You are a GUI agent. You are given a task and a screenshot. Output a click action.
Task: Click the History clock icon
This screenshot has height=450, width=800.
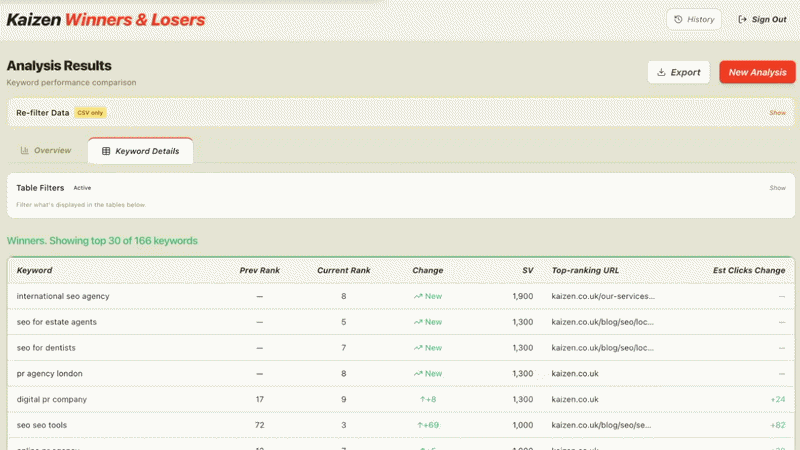click(x=678, y=19)
